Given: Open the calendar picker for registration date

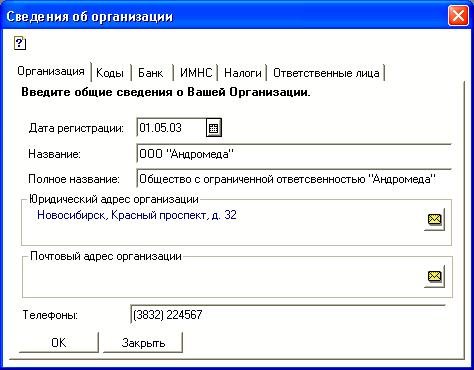Looking at the screenshot, I should tap(214, 128).
